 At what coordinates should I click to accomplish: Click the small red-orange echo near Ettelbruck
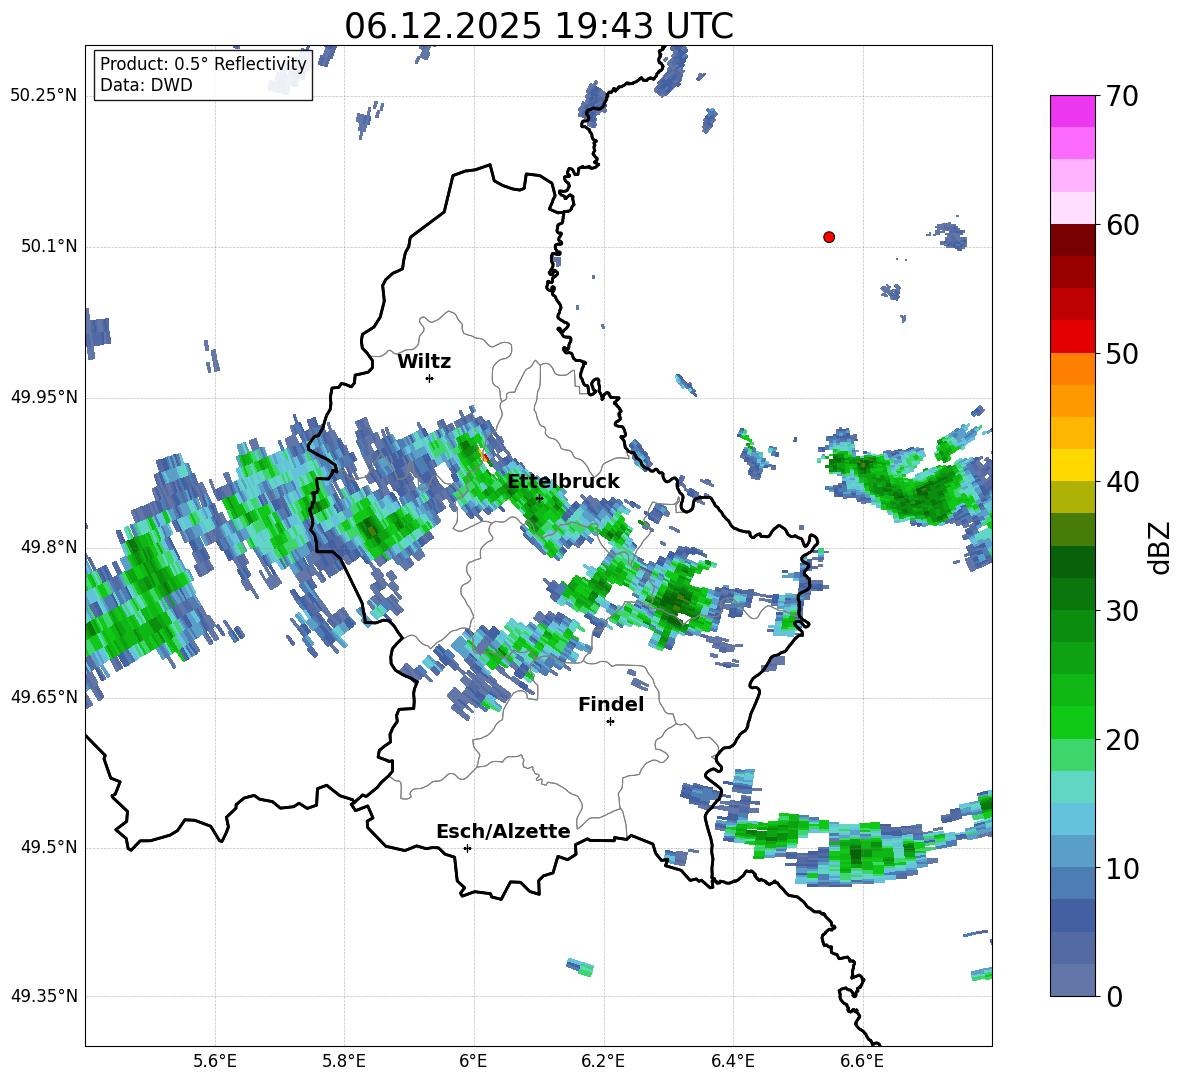[x=485, y=457]
